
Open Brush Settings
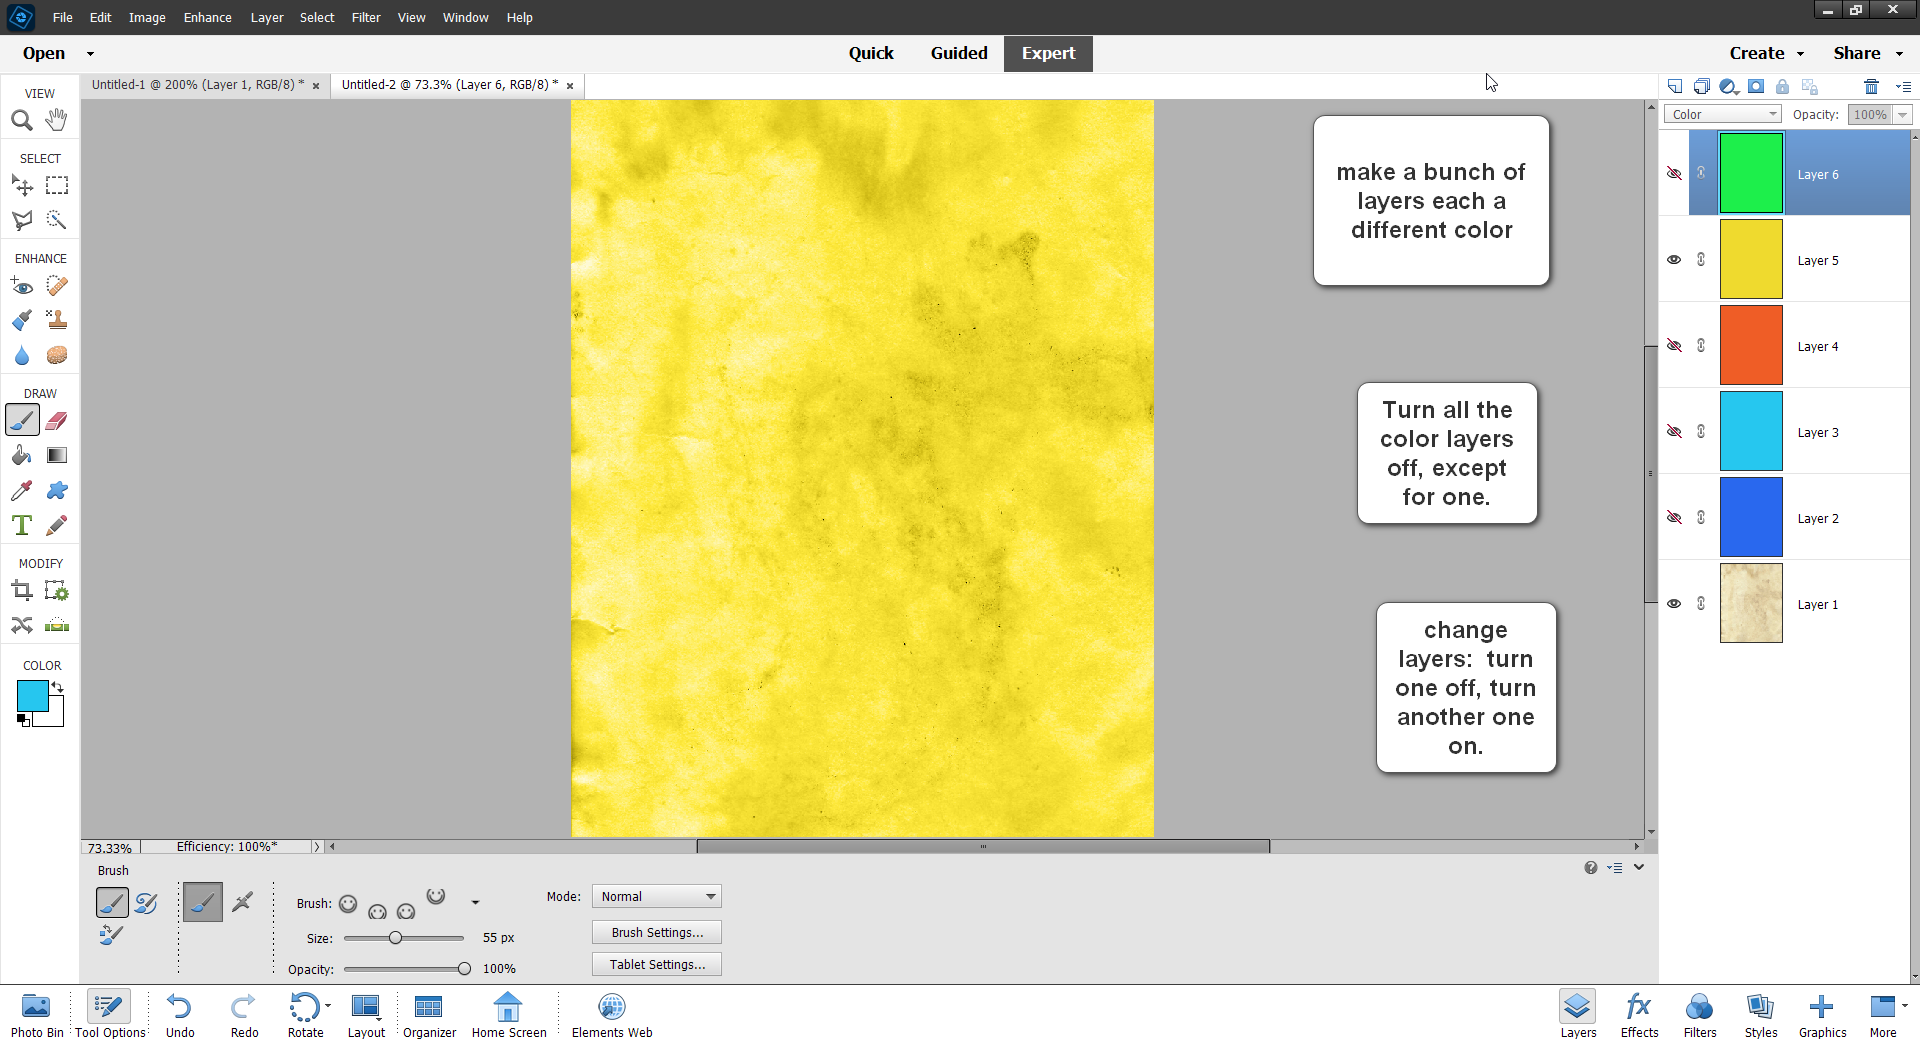656,932
